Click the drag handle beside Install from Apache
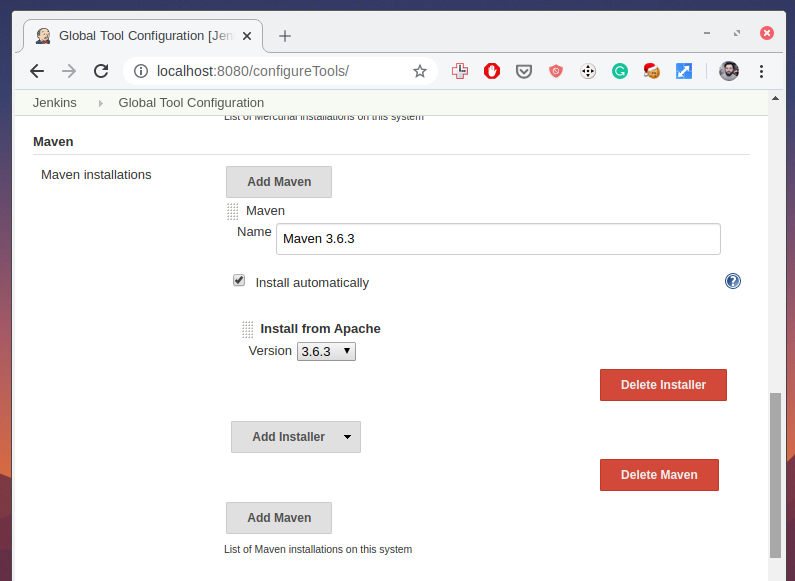Screen dimensions: 795x581 247,330
